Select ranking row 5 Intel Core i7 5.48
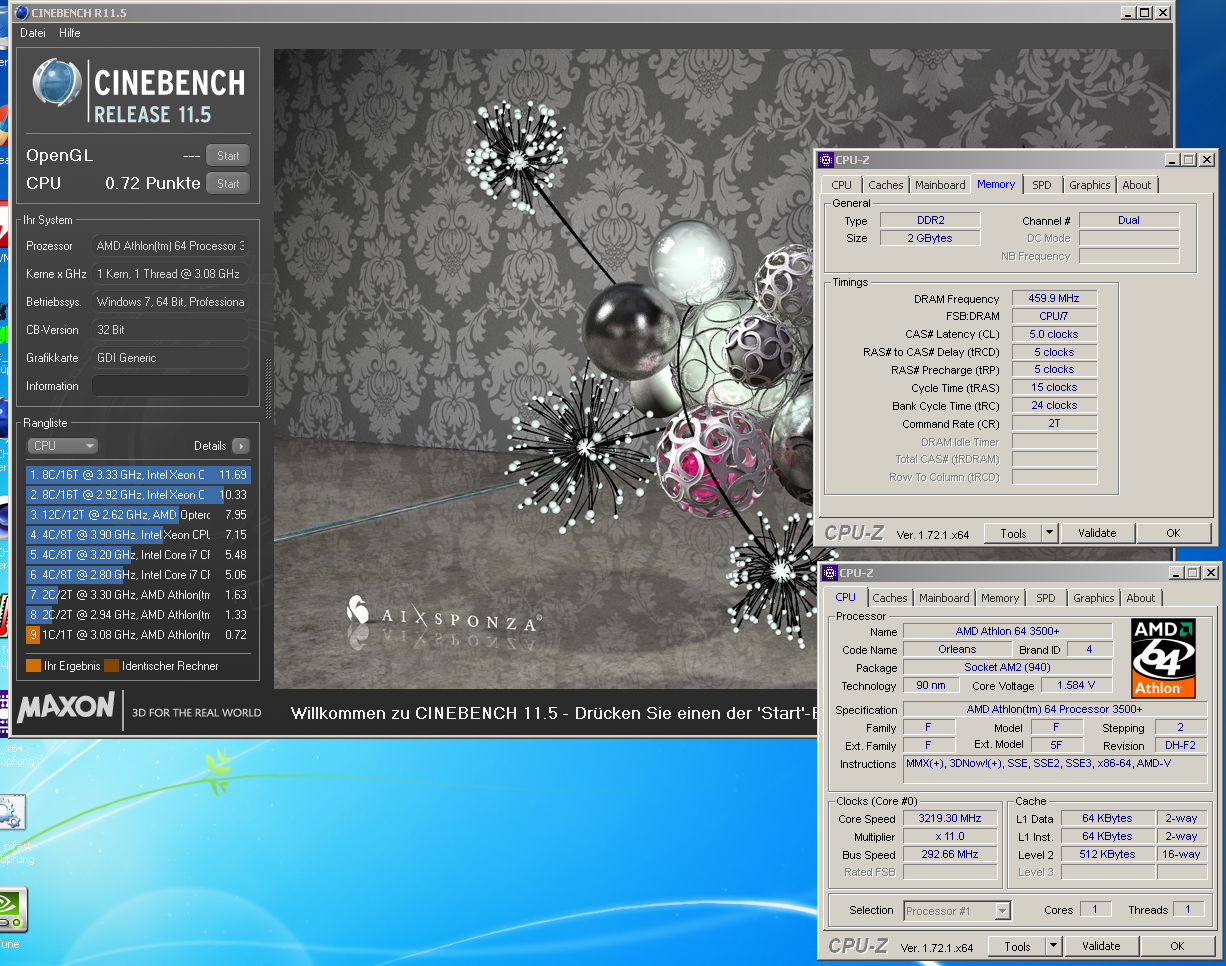This screenshot has width=1226, height=966. pyautogui.click(x=138, y=555)
